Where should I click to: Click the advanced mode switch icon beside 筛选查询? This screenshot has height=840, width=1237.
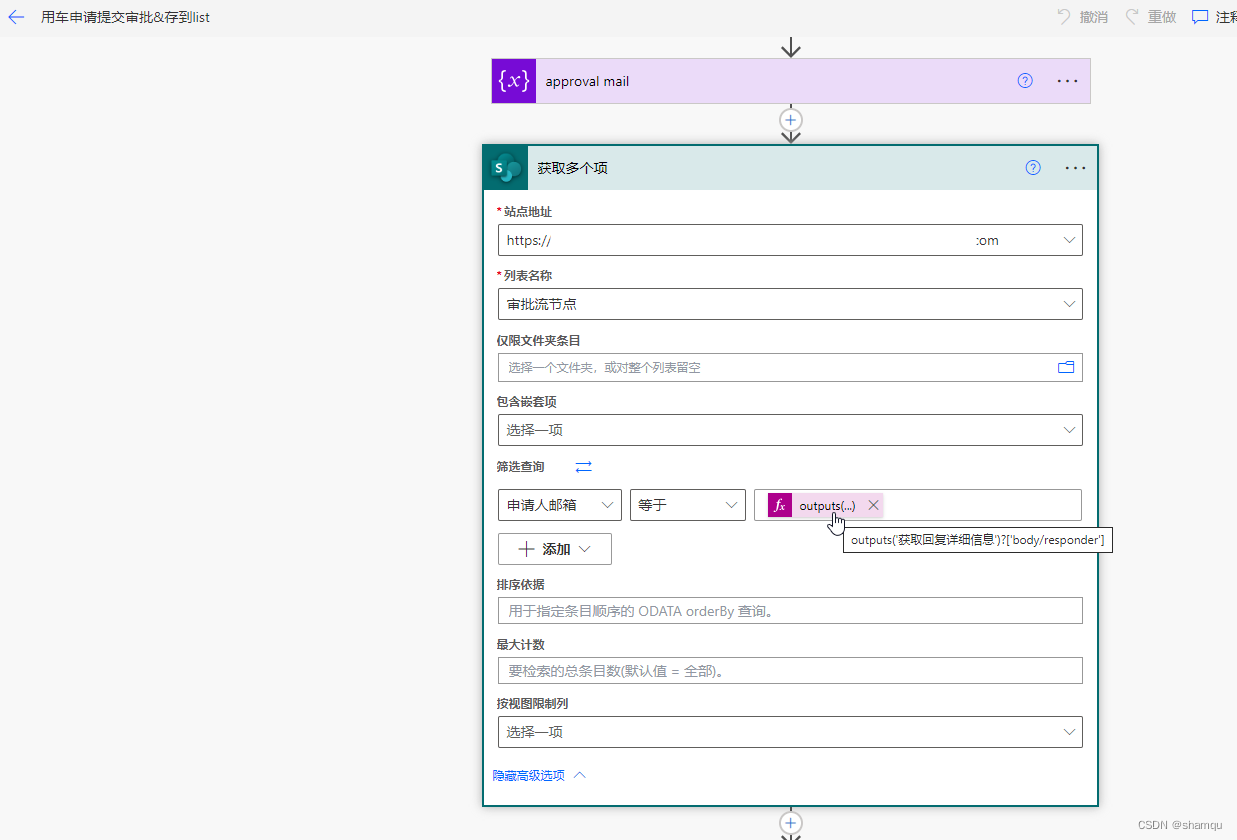[x=583, y=466]
